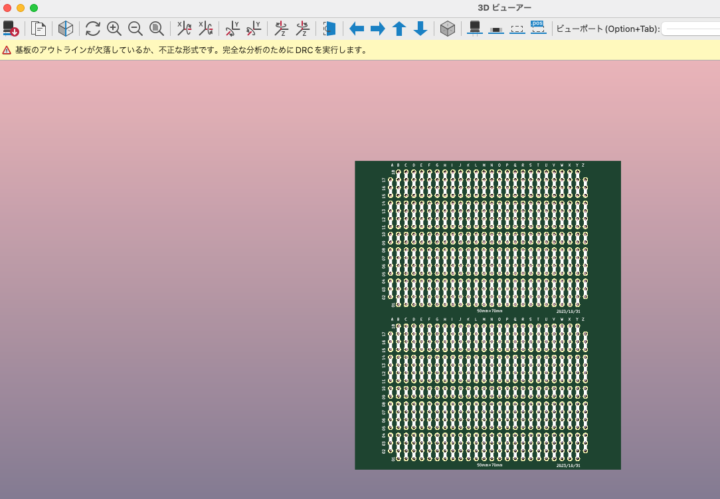This screenshot has height=499, width=720.
Task: Copy the 3D image to clipboard
Action: (38, 29)
